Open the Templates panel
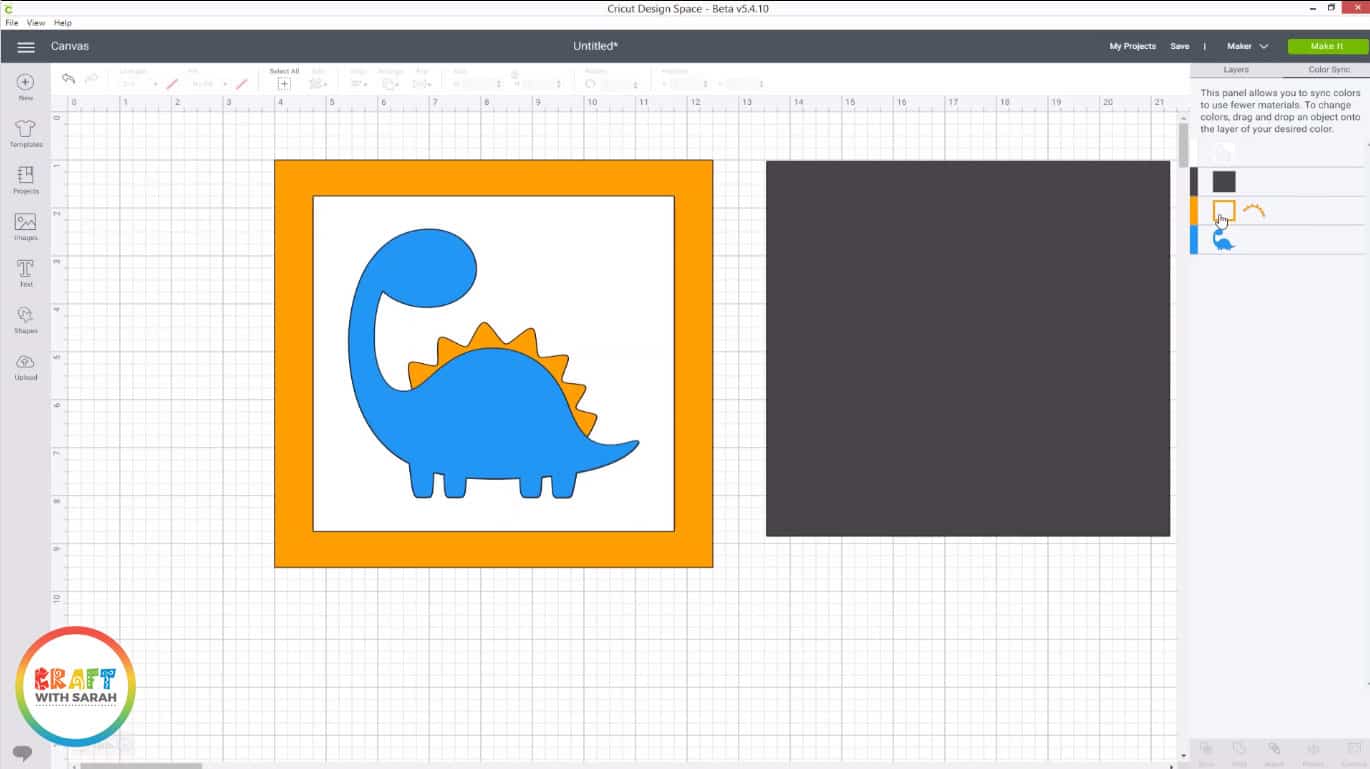This screenshot has width=1370, height=769. [26, 133]
